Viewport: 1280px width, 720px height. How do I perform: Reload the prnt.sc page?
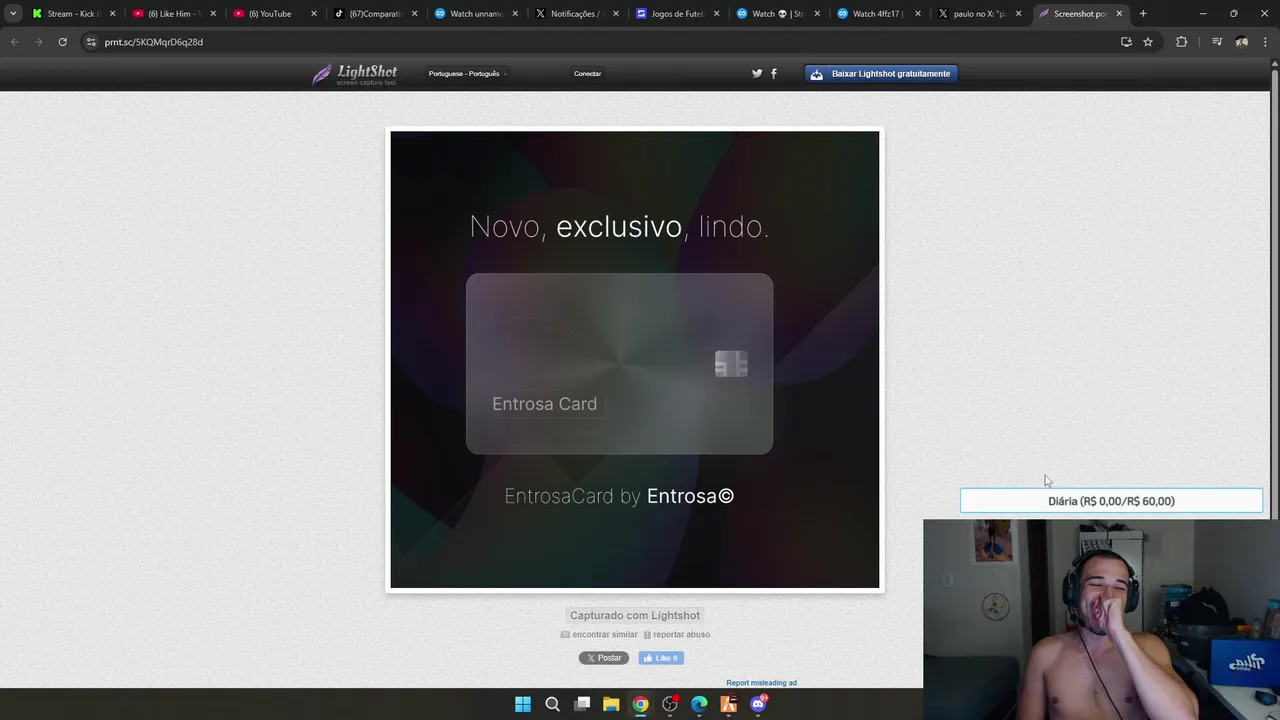pyautogui.click(x=62, y=42)
